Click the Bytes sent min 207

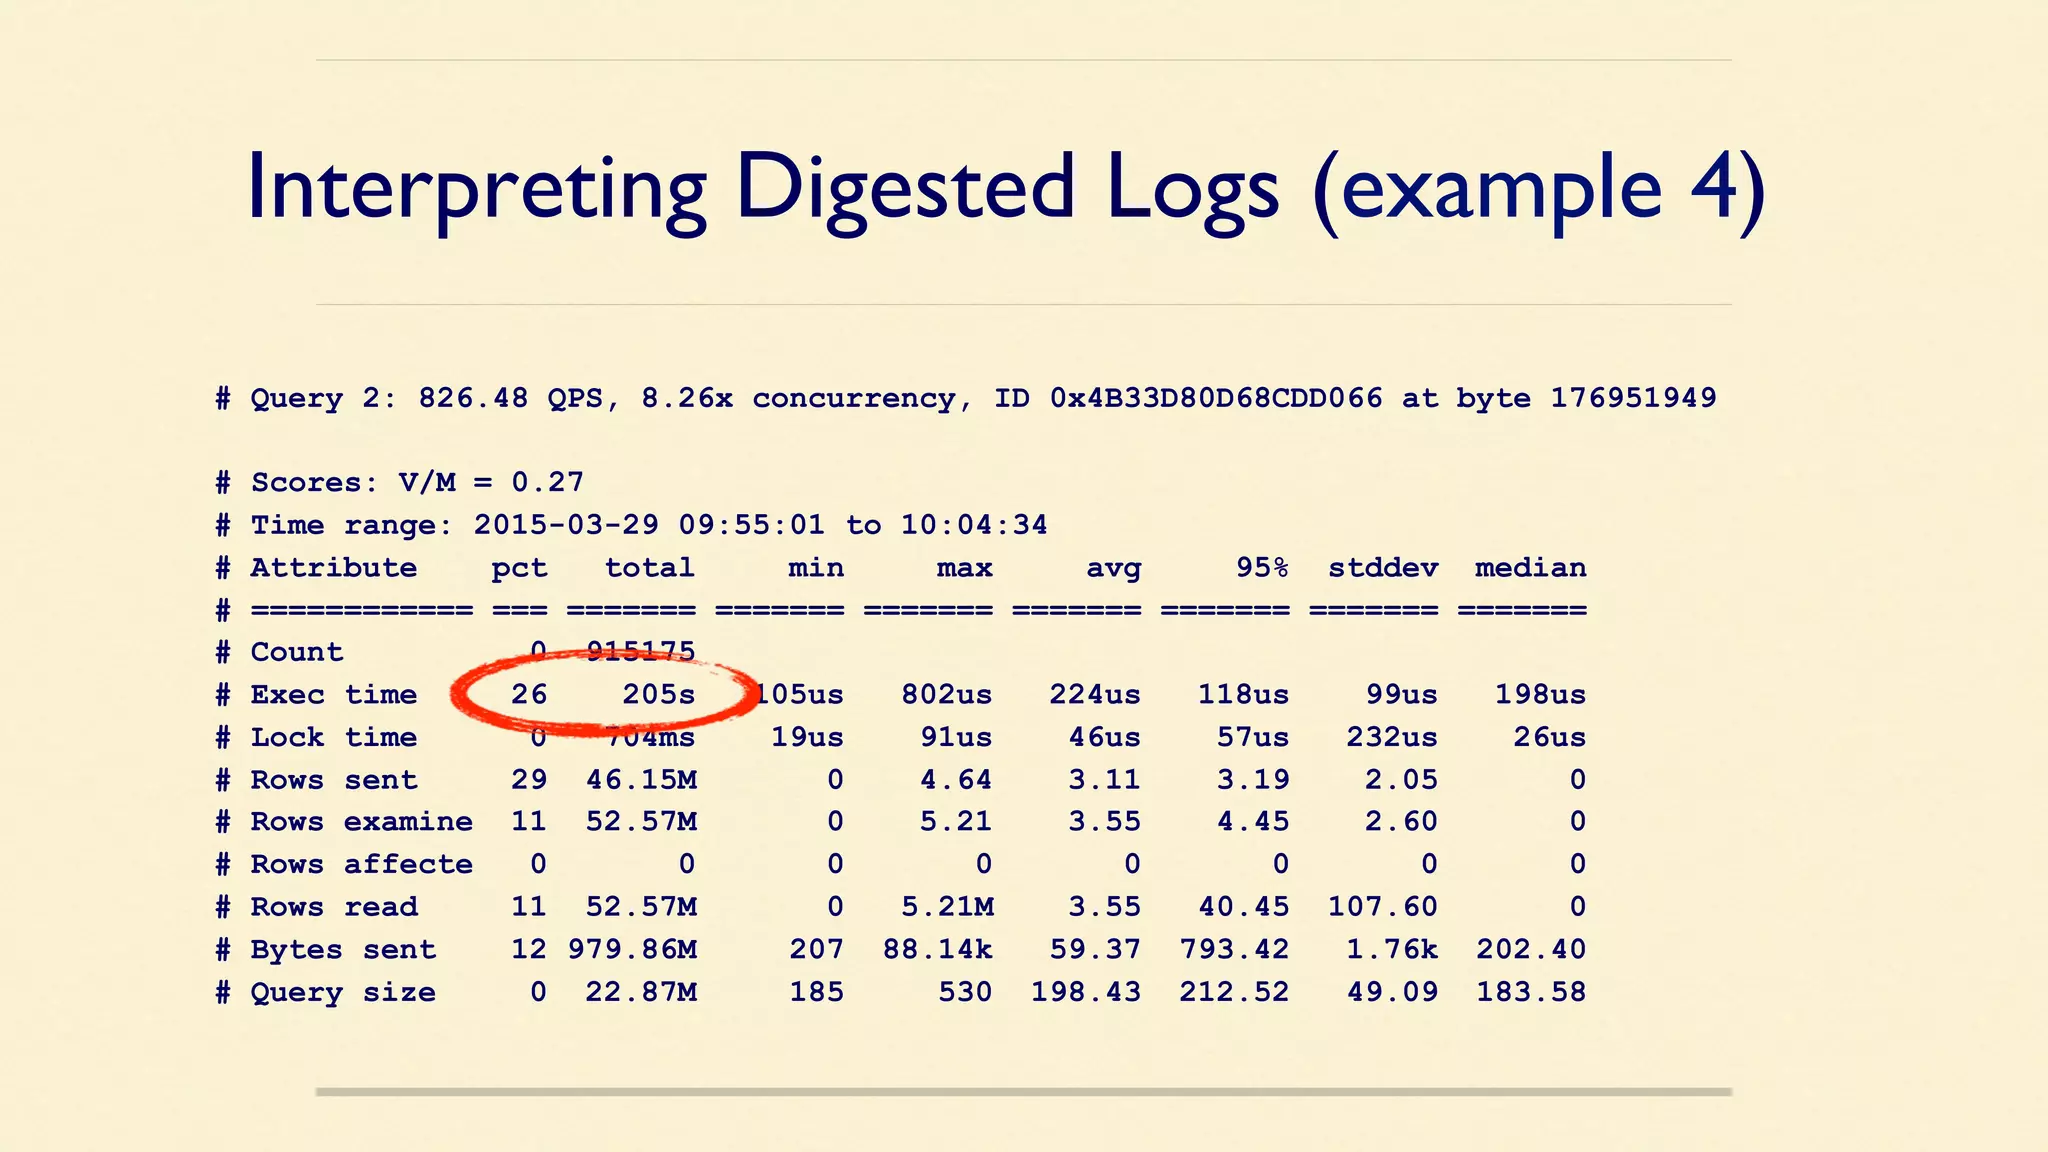point(816,949)
